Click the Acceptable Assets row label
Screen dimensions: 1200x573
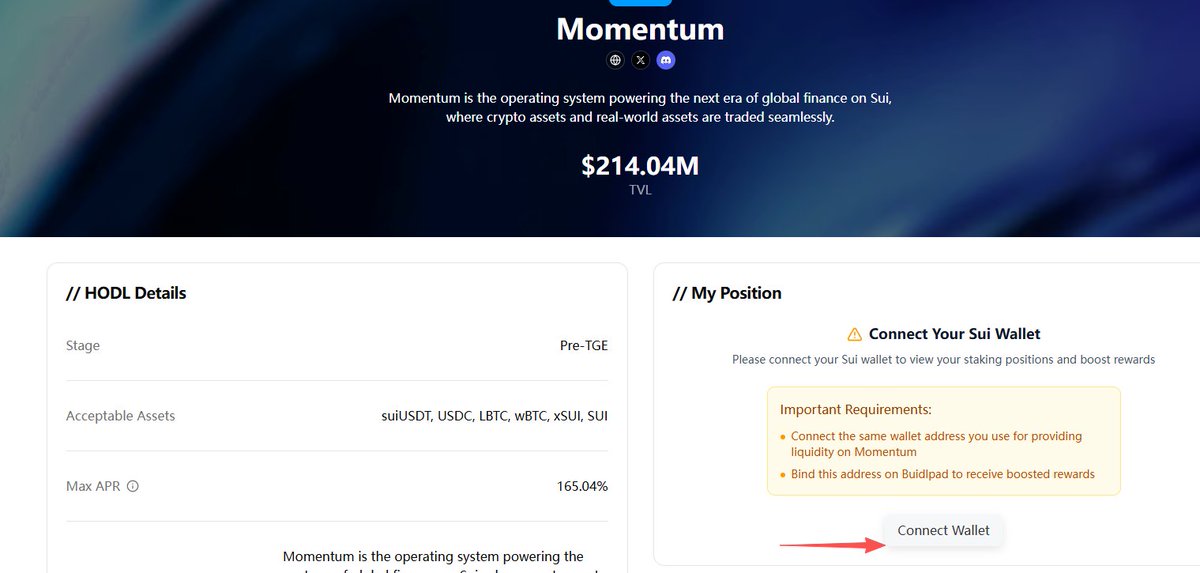pos(120,416)
